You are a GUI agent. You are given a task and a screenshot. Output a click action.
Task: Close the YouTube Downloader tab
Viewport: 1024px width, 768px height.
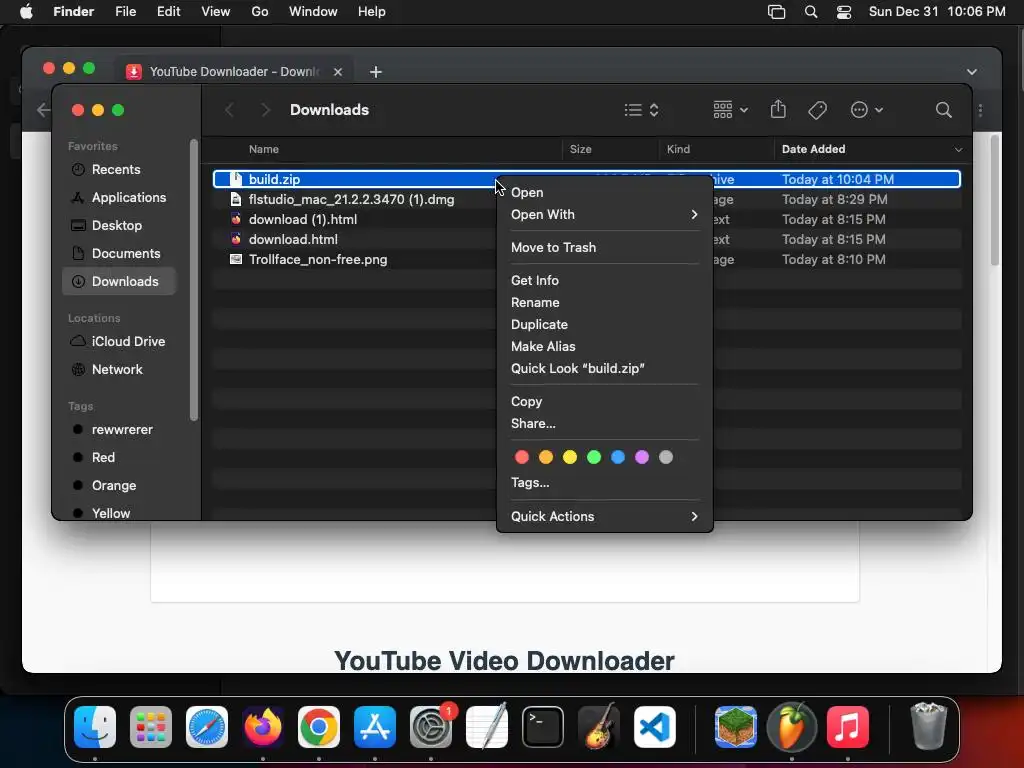pos(338,72)
